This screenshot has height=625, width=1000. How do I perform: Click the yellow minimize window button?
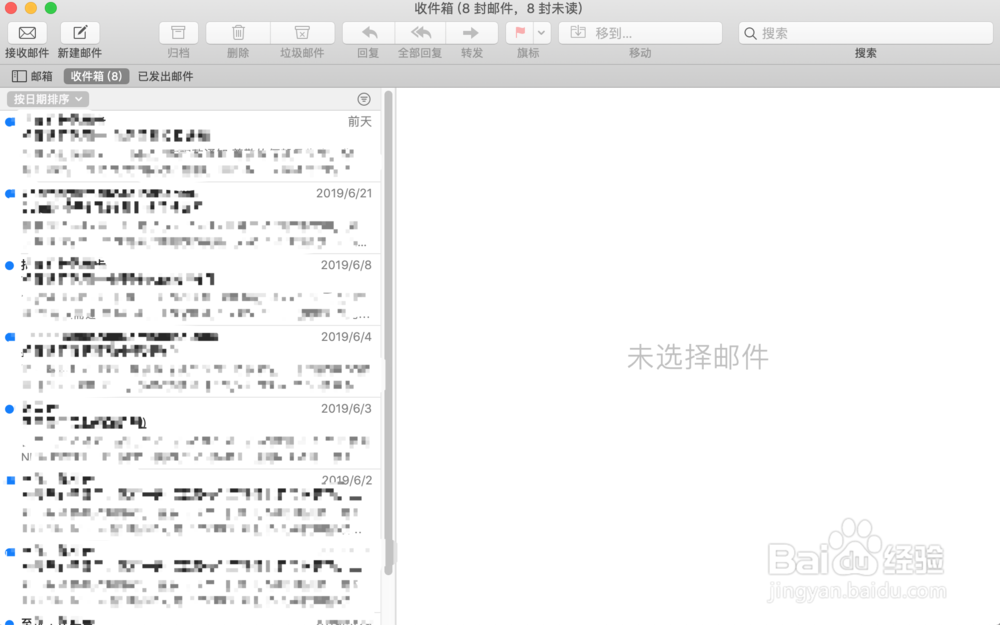coord(31,8)
